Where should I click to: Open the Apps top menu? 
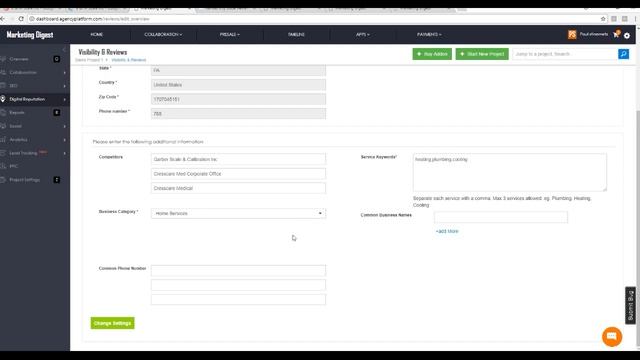(x=362, y=35)
